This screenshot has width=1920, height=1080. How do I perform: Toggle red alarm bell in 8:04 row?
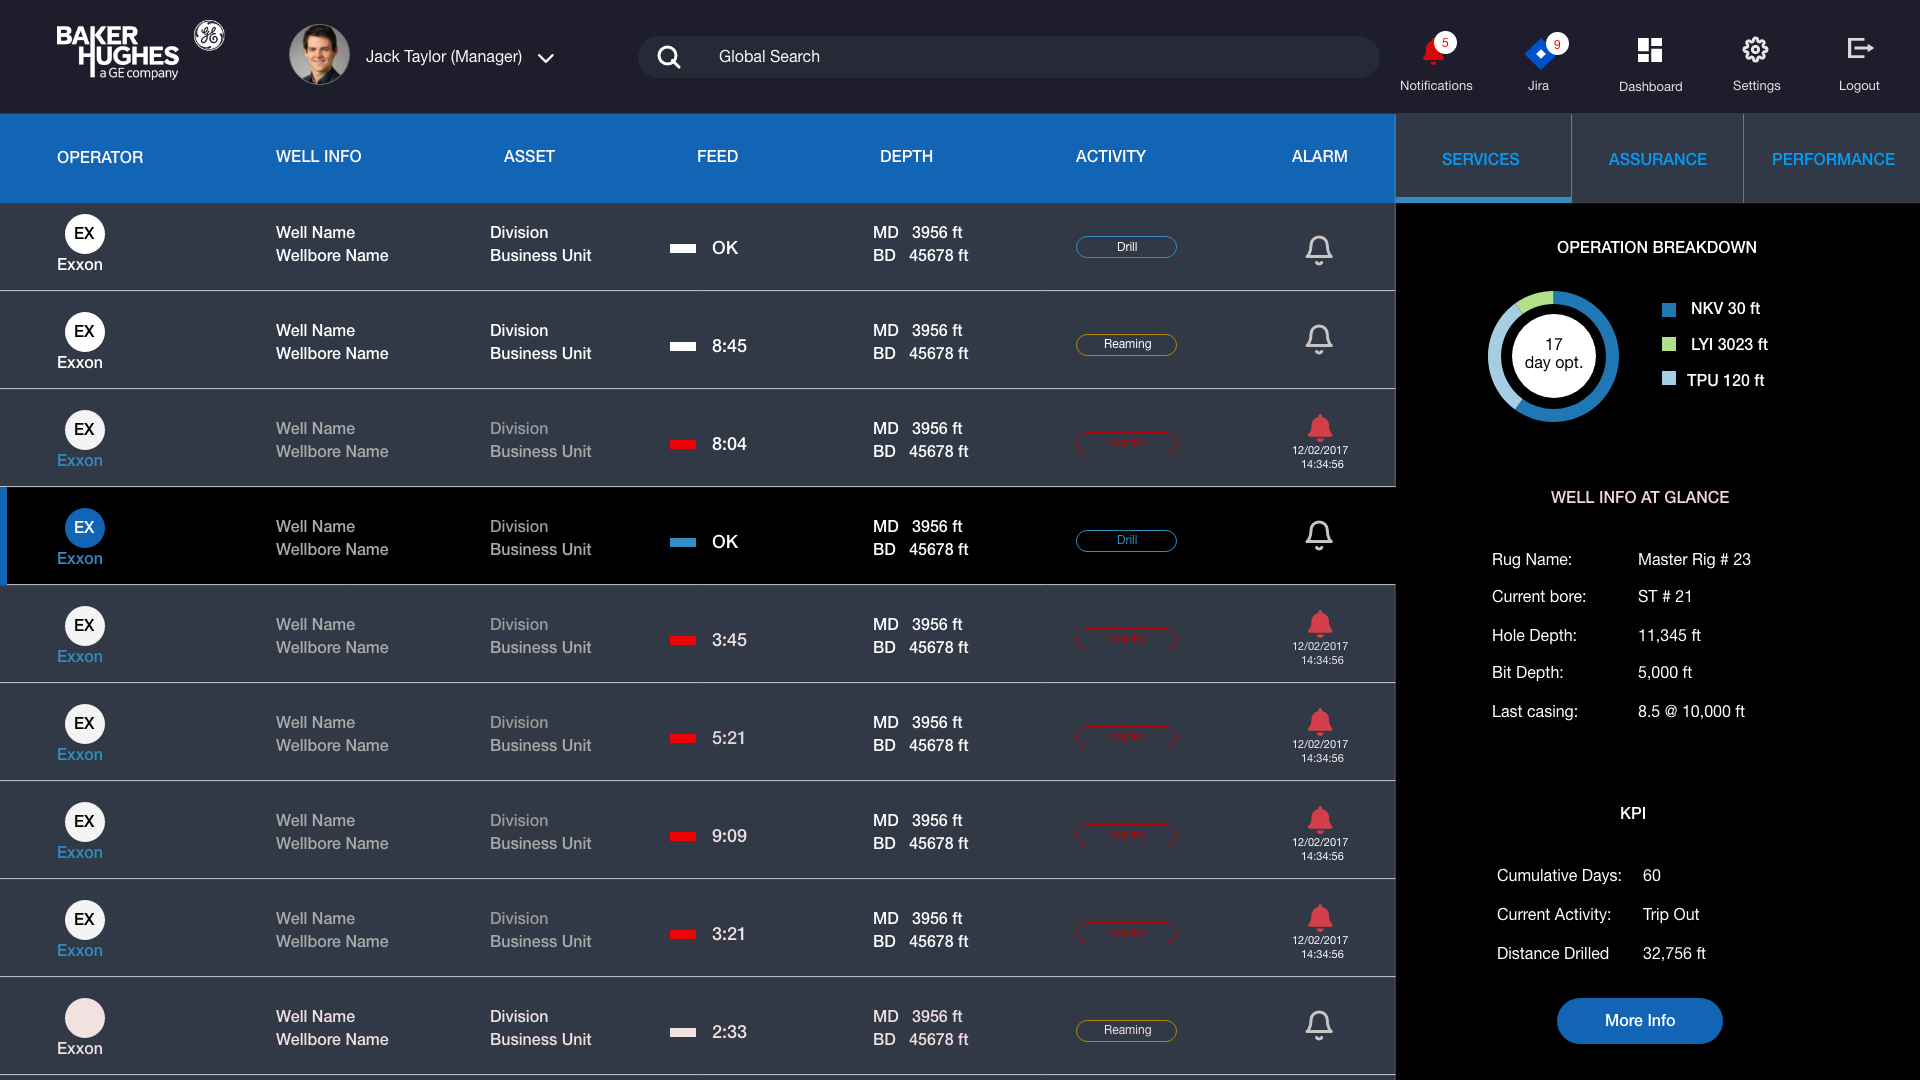pyautogui.click(x=1320, y=428)
